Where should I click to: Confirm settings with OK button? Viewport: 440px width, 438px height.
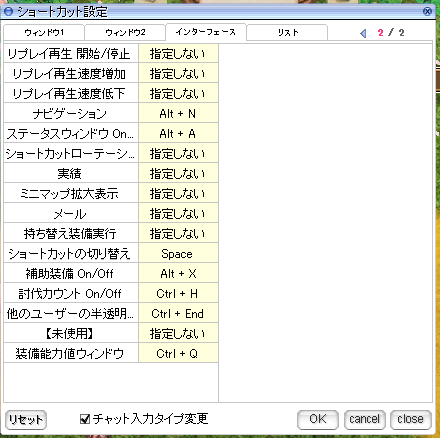pyautogui.click(x=318, y=419)
